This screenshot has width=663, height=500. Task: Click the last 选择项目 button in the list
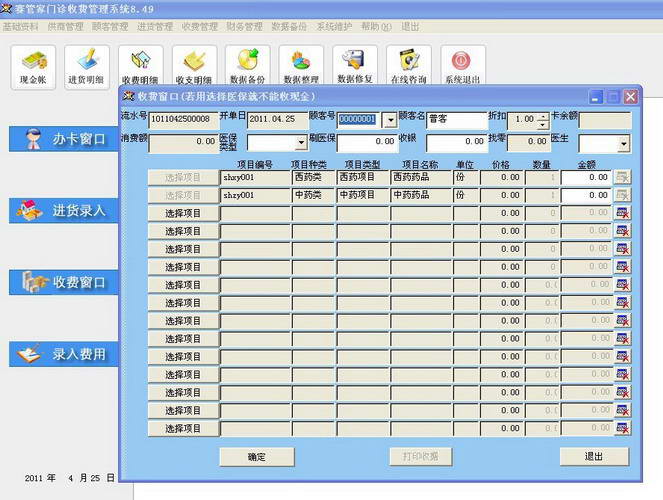[x=183, y=429]
